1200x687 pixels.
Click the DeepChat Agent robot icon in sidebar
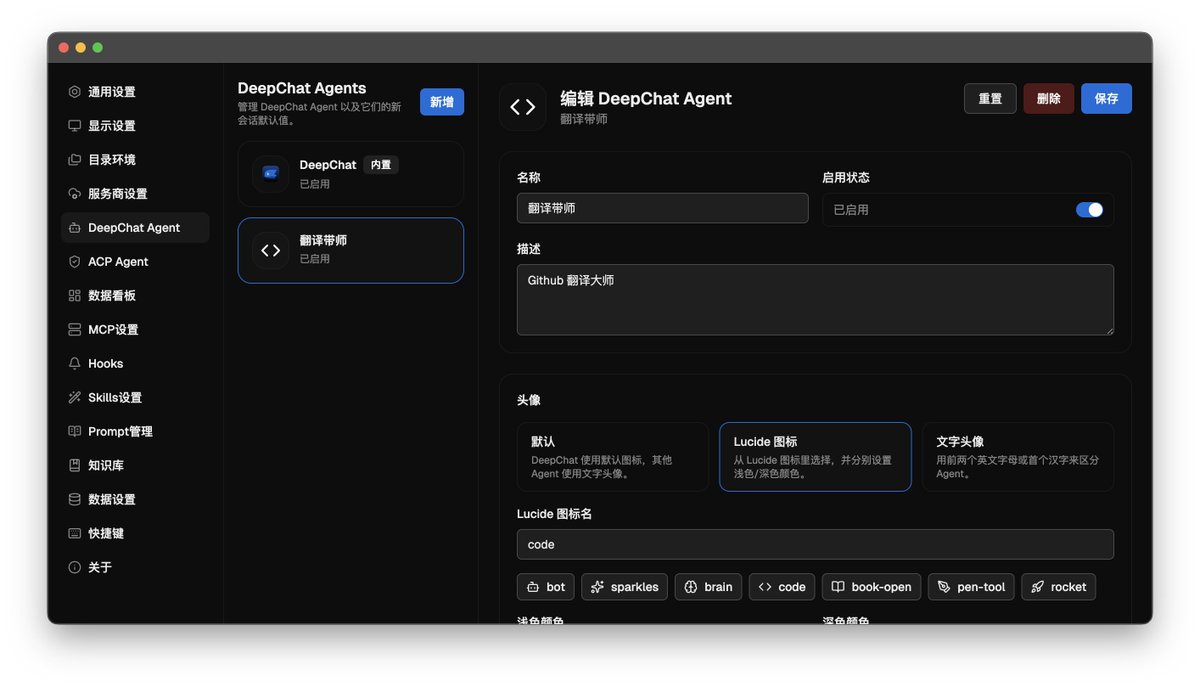(x=74, y=228)
